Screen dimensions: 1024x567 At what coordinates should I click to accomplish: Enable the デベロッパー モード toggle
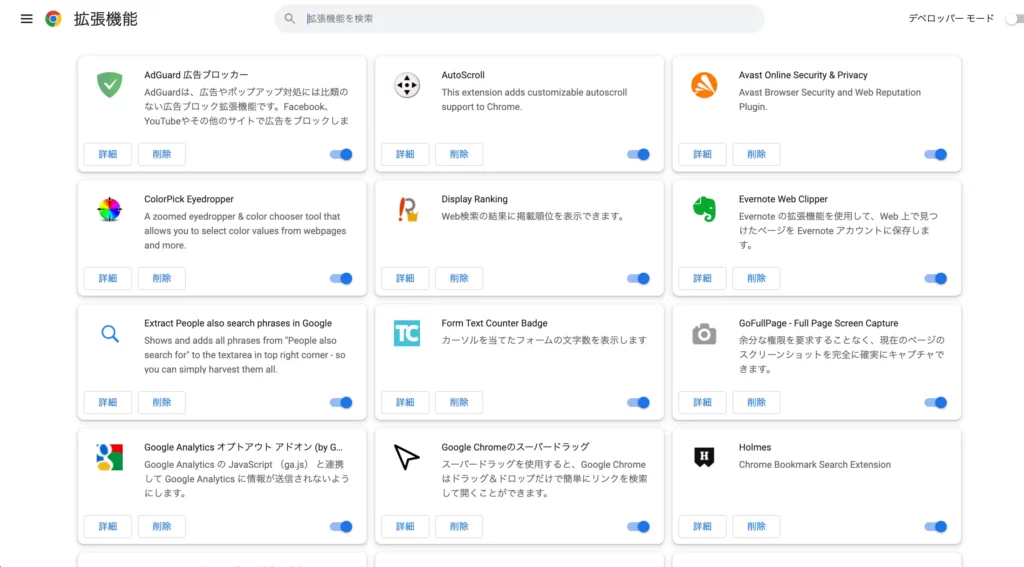click(x=1014, y=19)
